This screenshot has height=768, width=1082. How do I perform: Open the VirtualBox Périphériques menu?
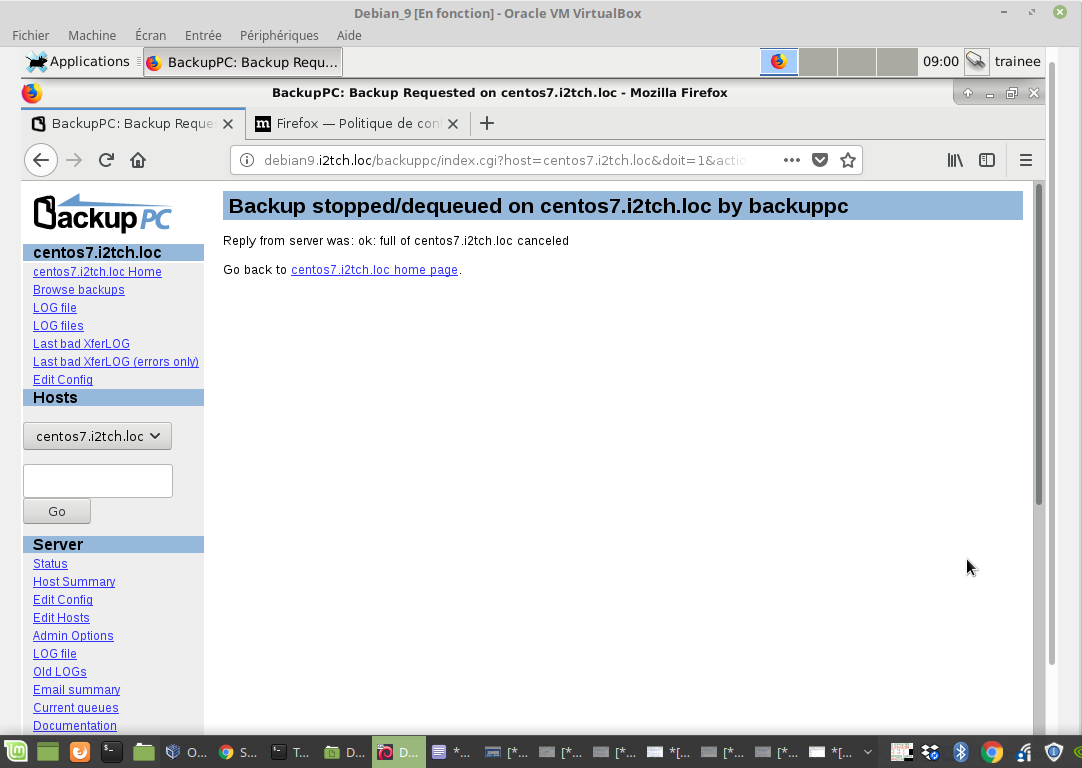(x=279, y=35)
